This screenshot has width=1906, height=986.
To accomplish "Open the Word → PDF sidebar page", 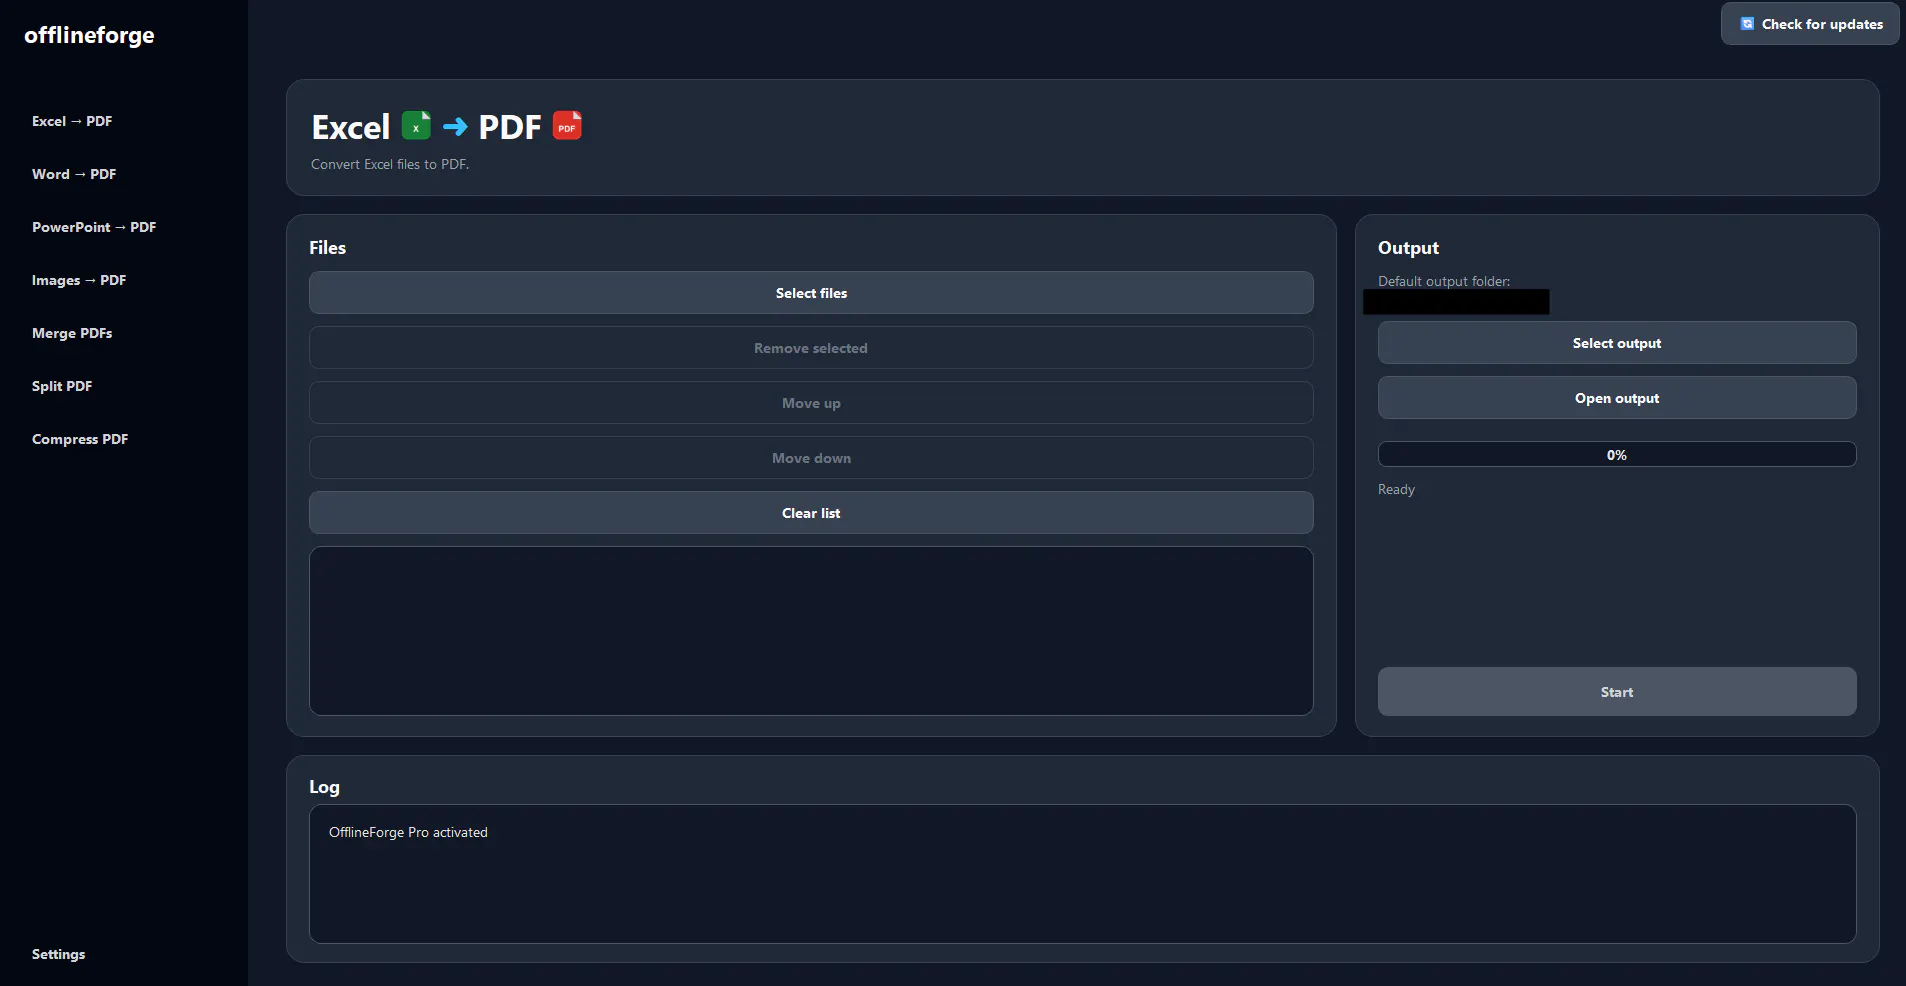I will click(74, 174).
